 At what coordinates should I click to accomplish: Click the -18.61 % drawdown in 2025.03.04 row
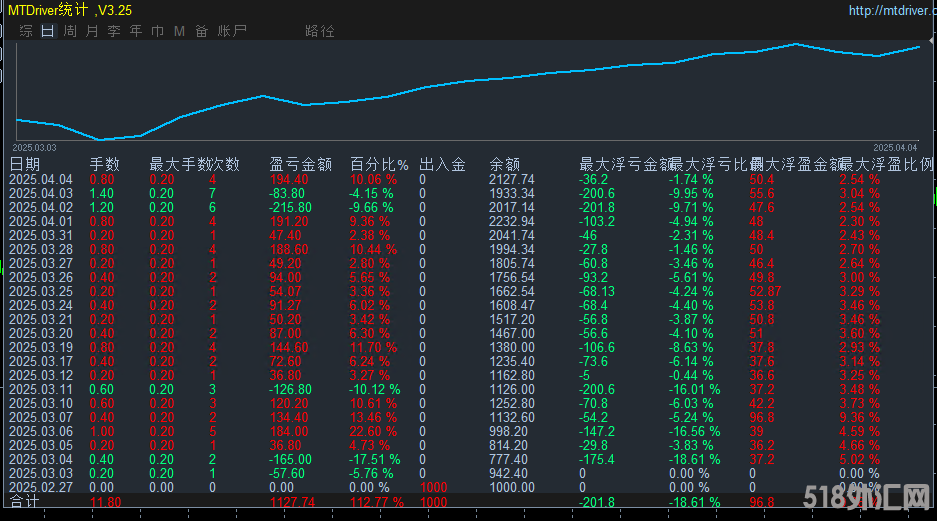[694, 459]
